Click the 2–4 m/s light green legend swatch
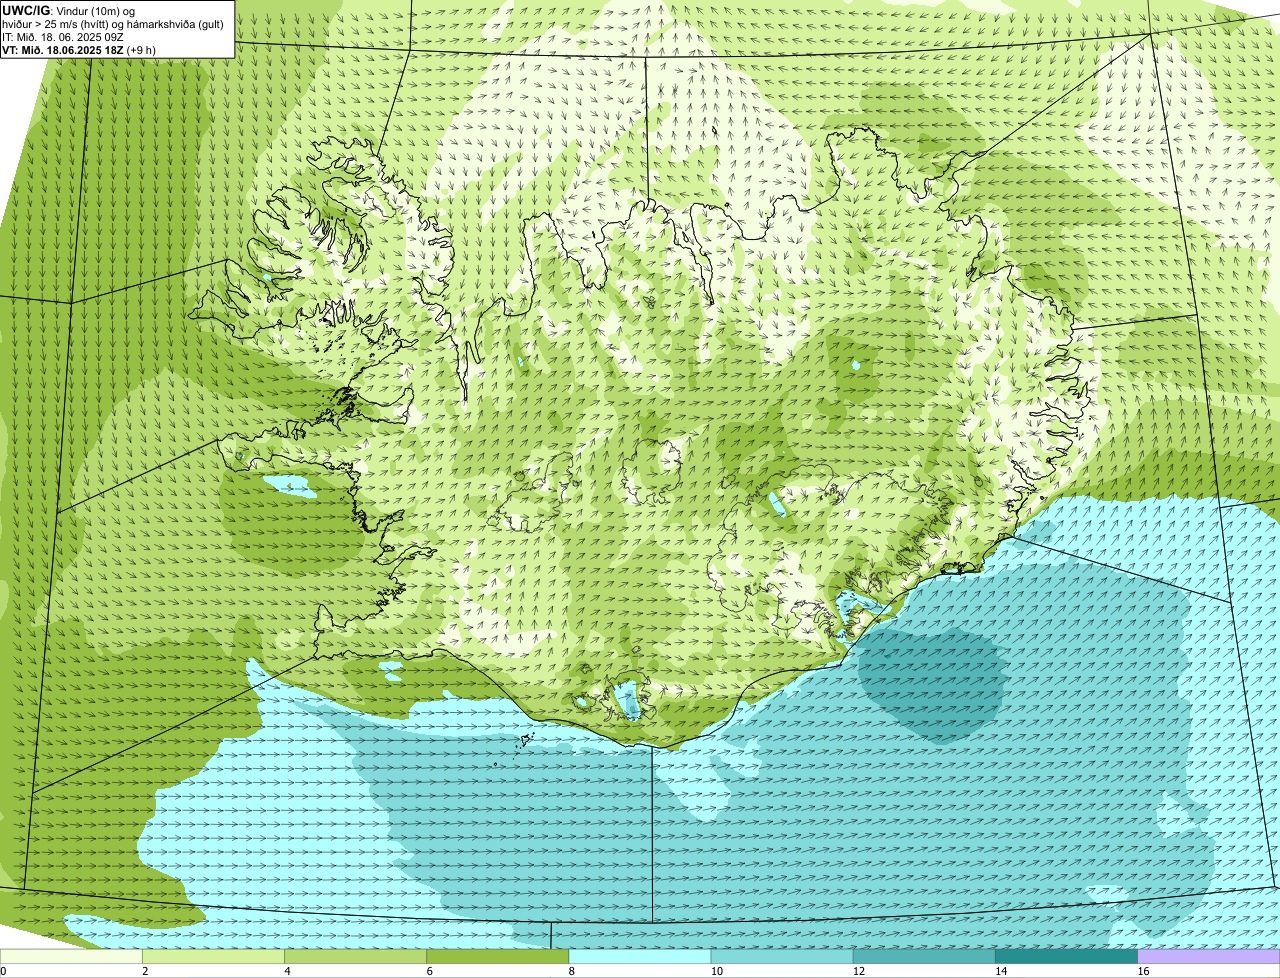 [x=214, y=956]
